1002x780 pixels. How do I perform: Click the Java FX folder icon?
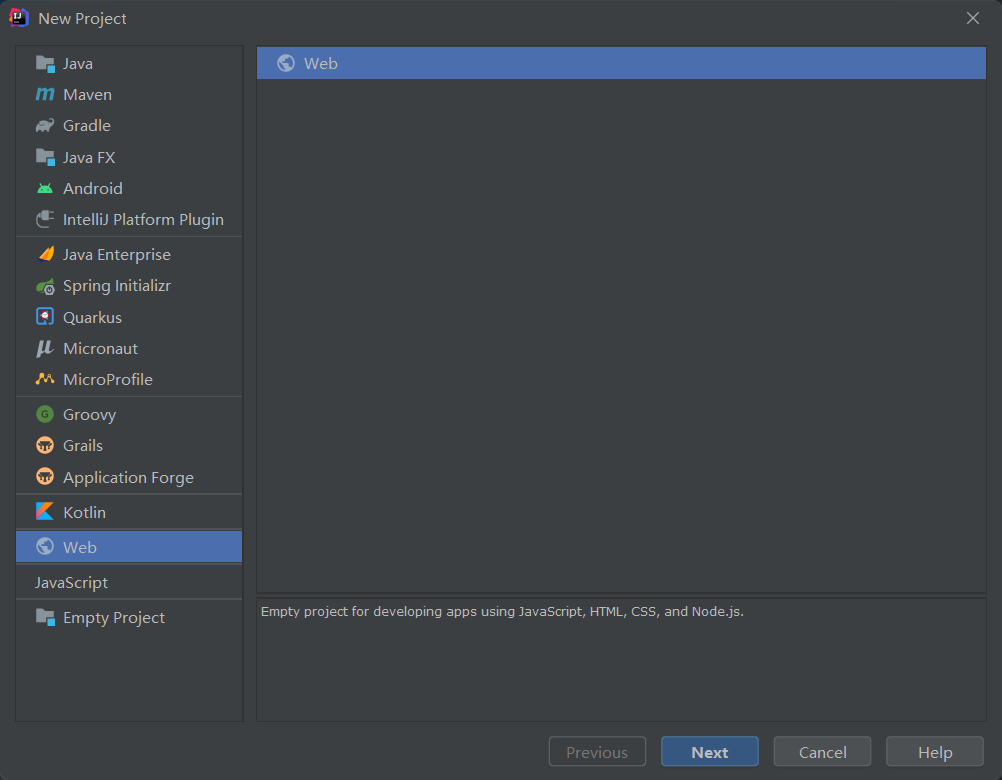(45, 157)
